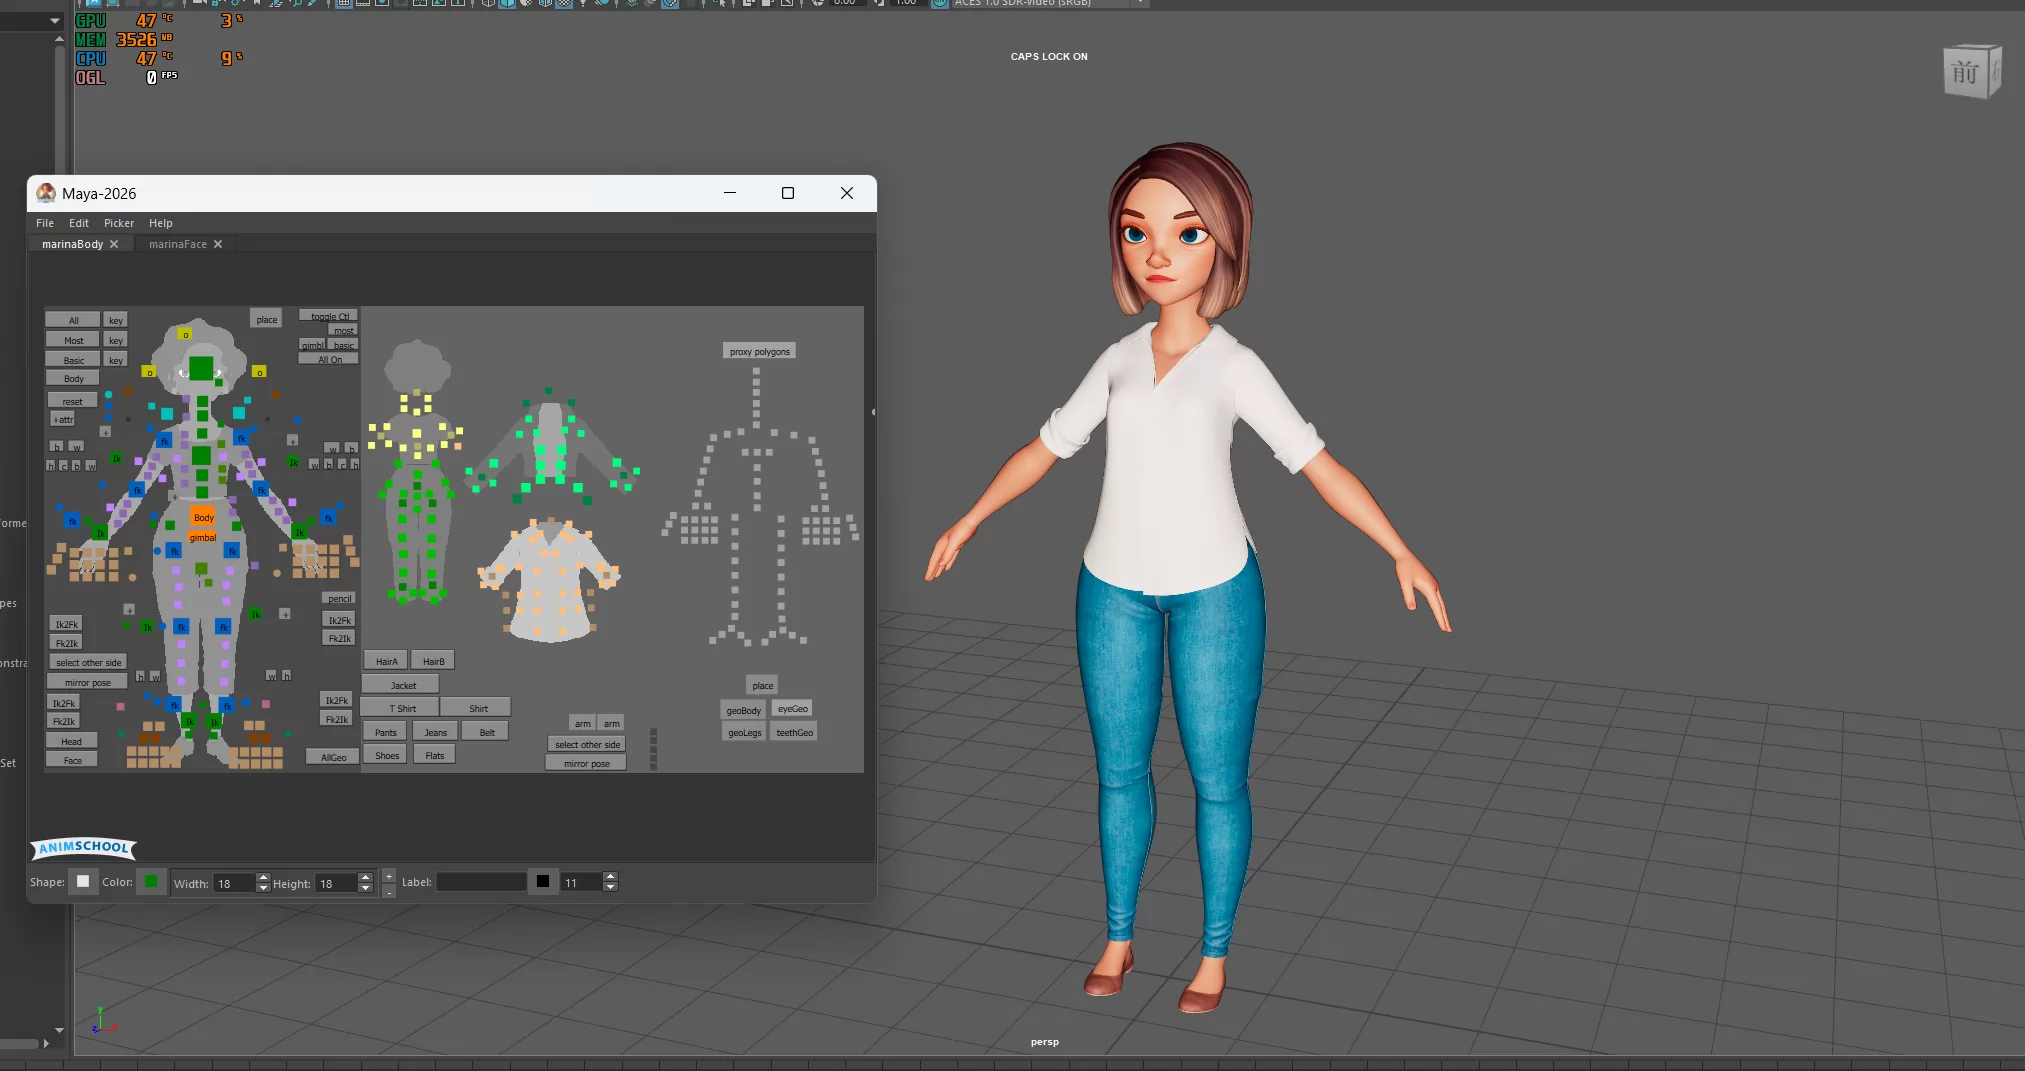Image resolution: width=2025 pixels, height=1071 pixels.
Task: Click the left-panel mirror pose button
Action: 88,682
